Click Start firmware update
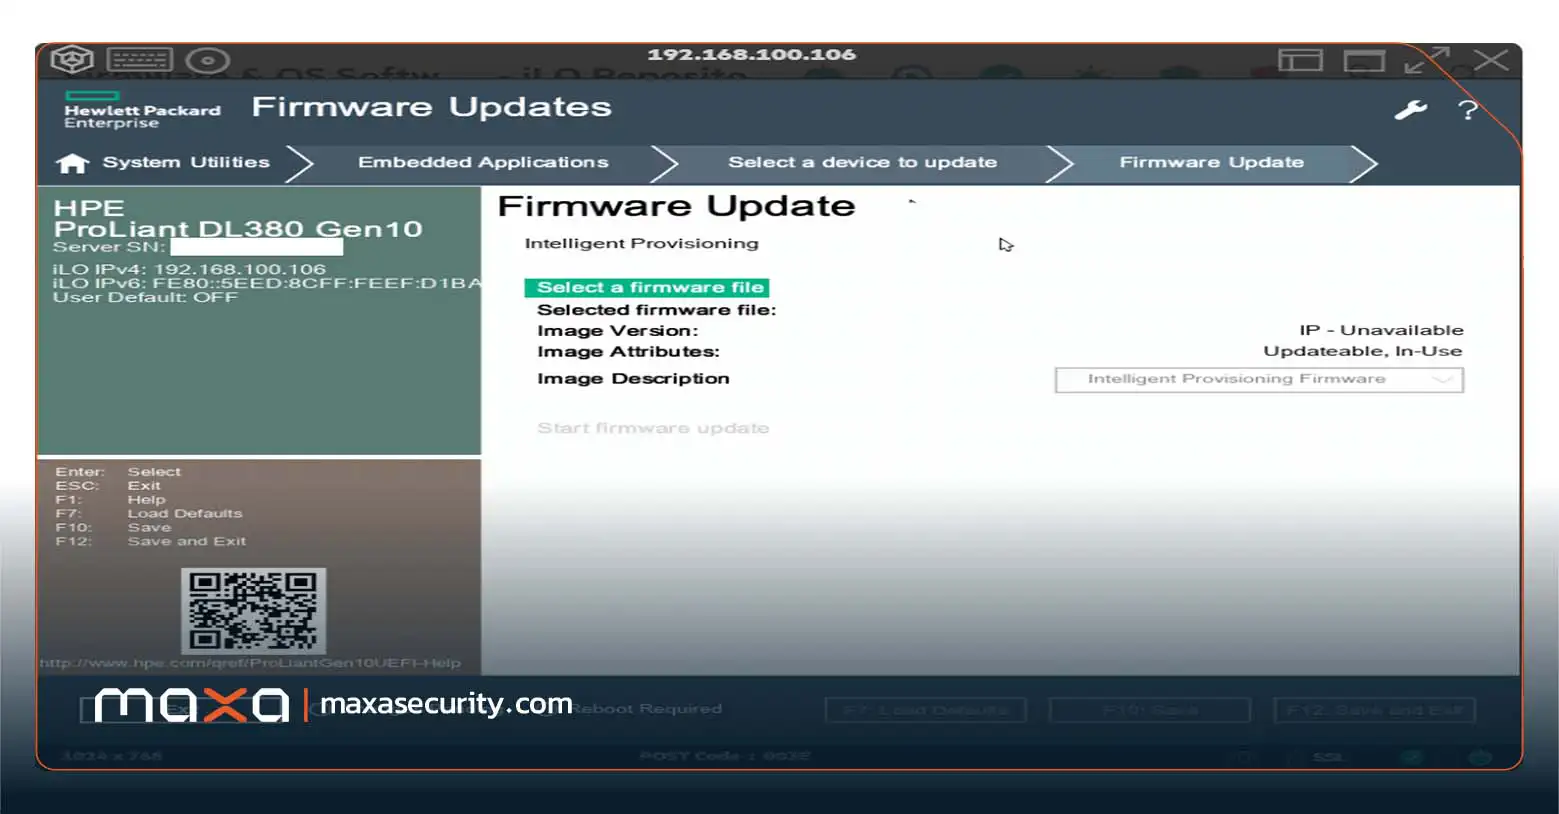The width and height of the screenshot is (1559, 814). tap(653, 428)
